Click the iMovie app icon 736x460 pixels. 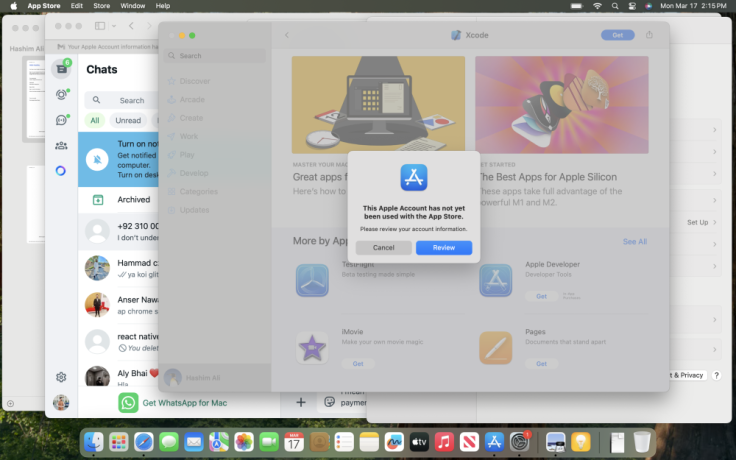click(312, 348)
